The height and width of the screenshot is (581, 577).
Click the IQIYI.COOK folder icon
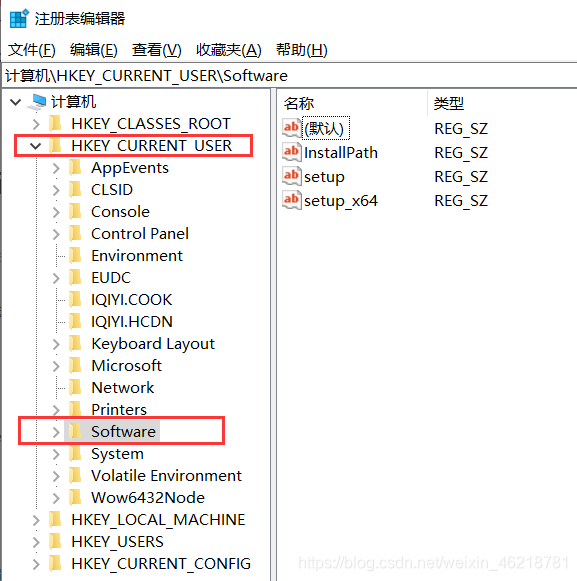(75, 299)
